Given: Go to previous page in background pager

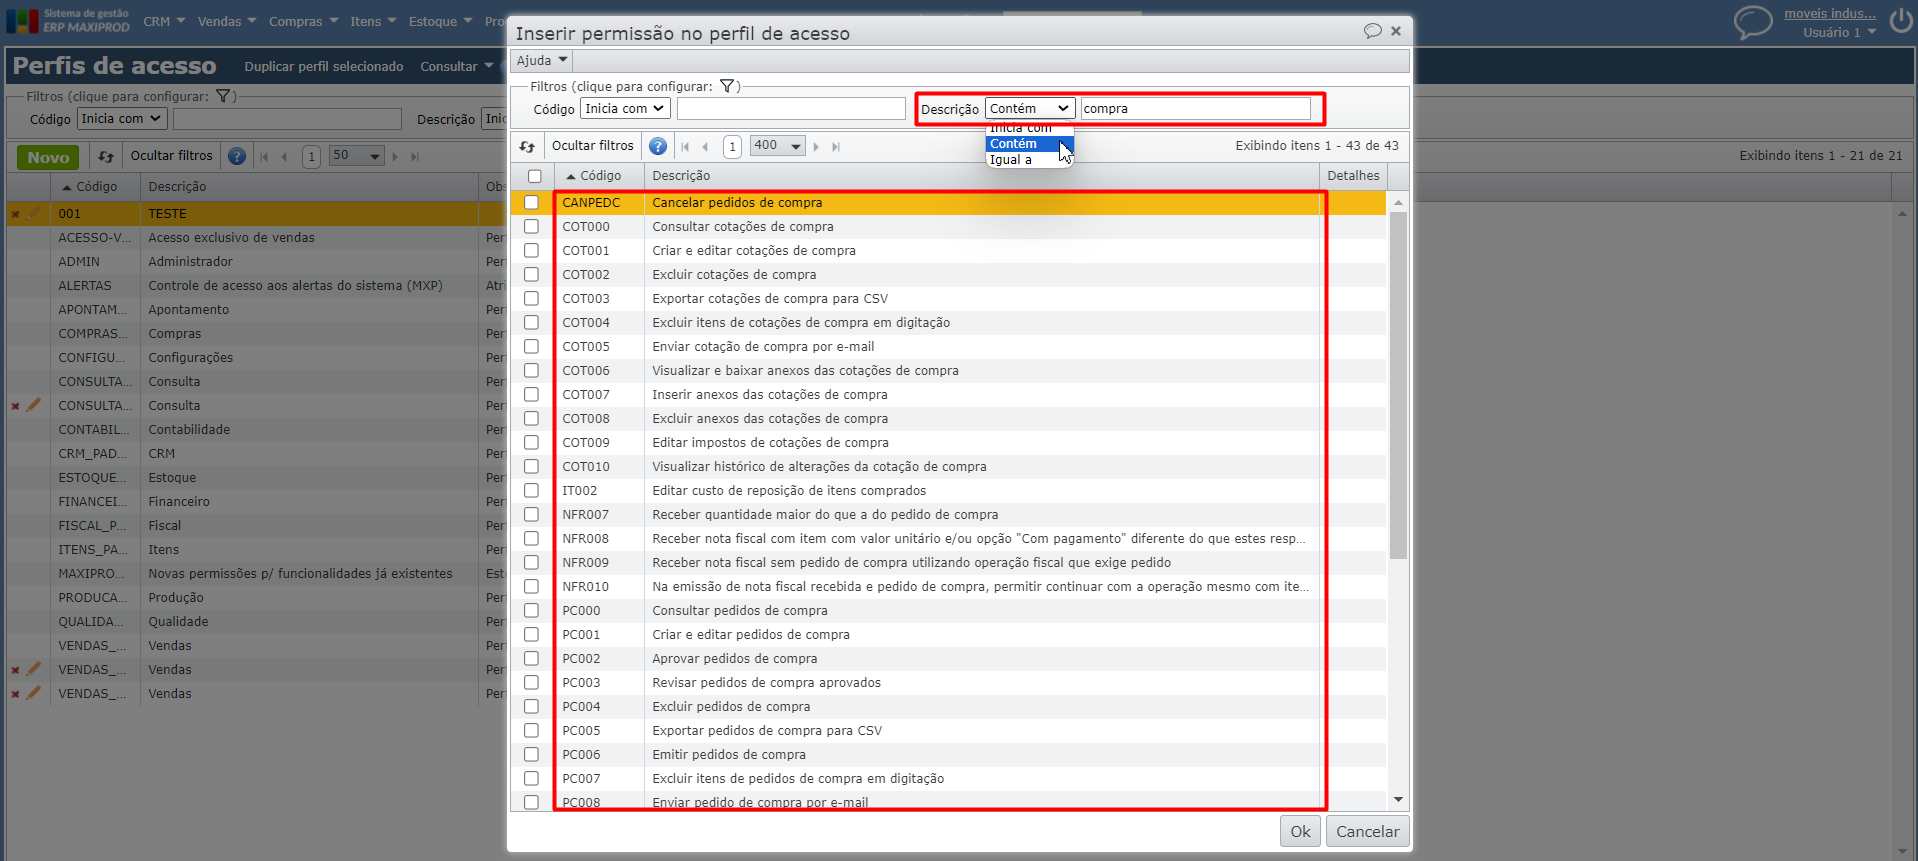Looking at the screenshot, I should pyautogui.click(x=284, y=156).
